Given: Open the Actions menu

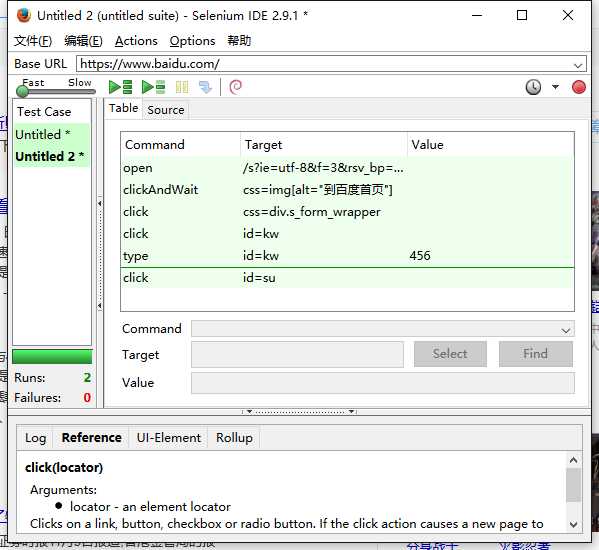Looking at the screenshot, I should click(x=136, y=41).
